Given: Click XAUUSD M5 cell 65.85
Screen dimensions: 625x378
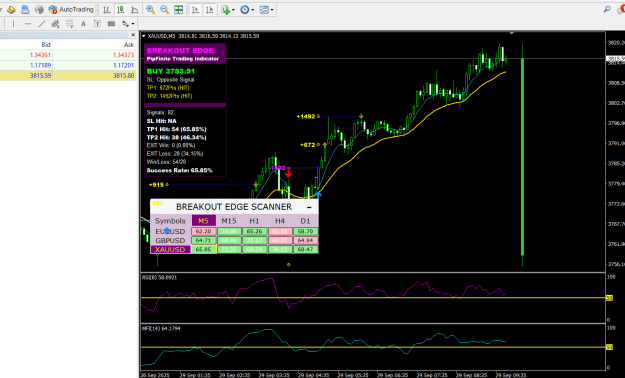Looking at the screenshot, I should pos(203,250).
